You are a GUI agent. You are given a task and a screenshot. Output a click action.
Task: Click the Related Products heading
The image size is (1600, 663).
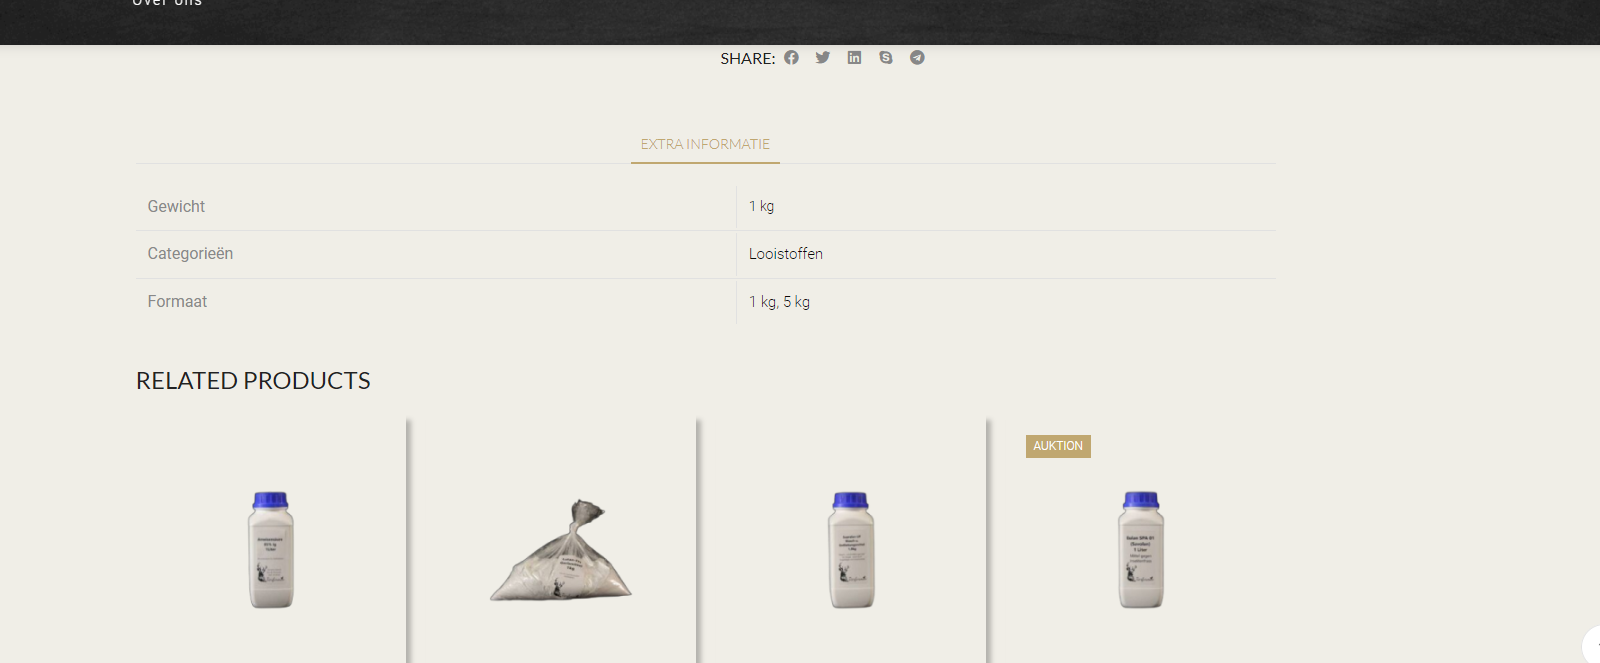click(x=253, y=381)
